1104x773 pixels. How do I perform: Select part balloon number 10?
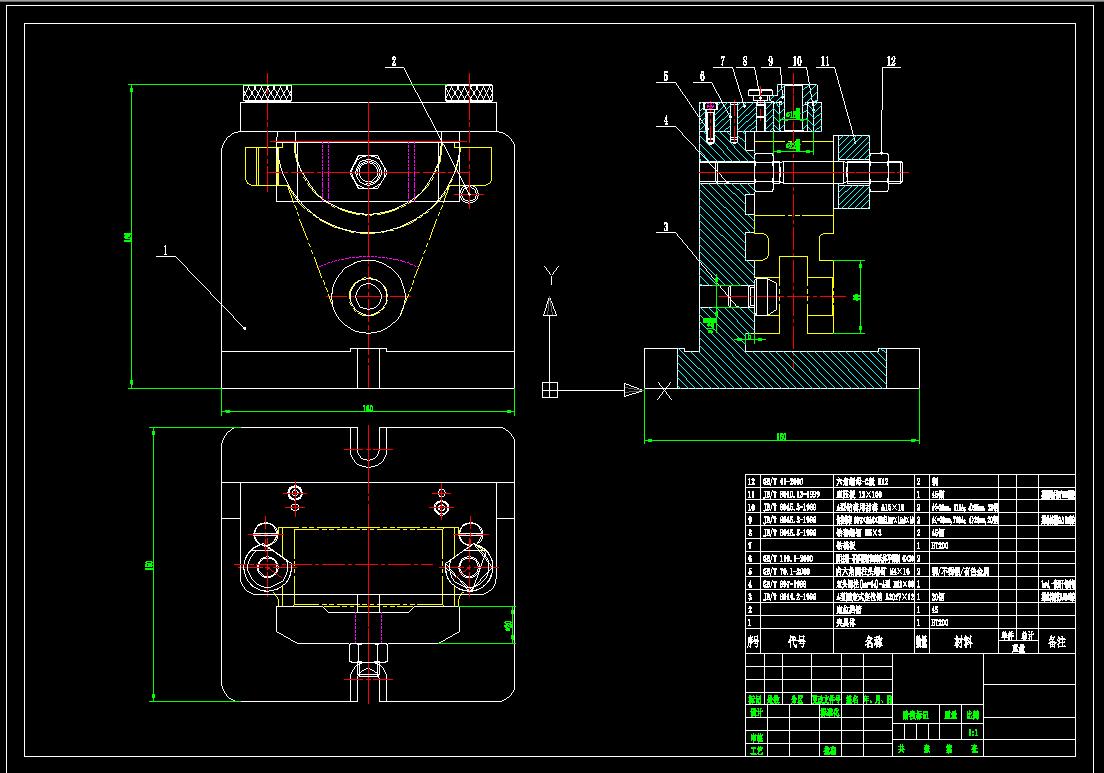(797, 61)
